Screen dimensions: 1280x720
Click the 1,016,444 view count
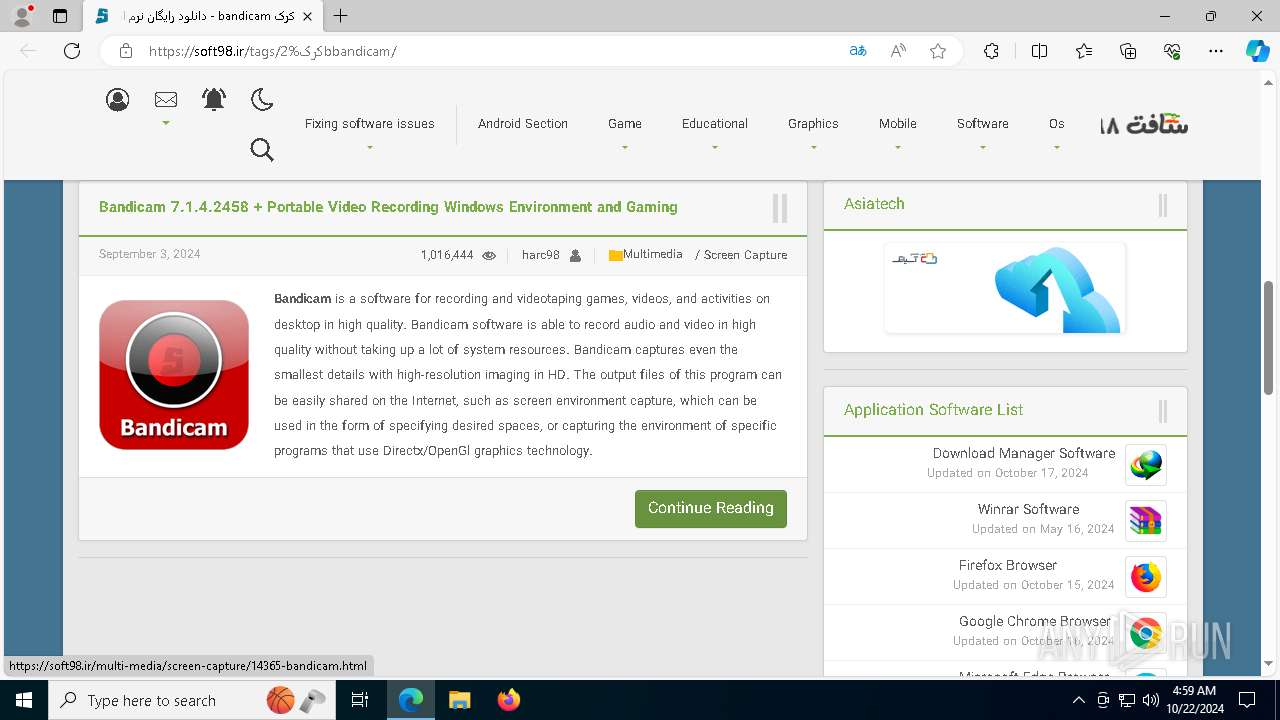click(x=447, y=255)
